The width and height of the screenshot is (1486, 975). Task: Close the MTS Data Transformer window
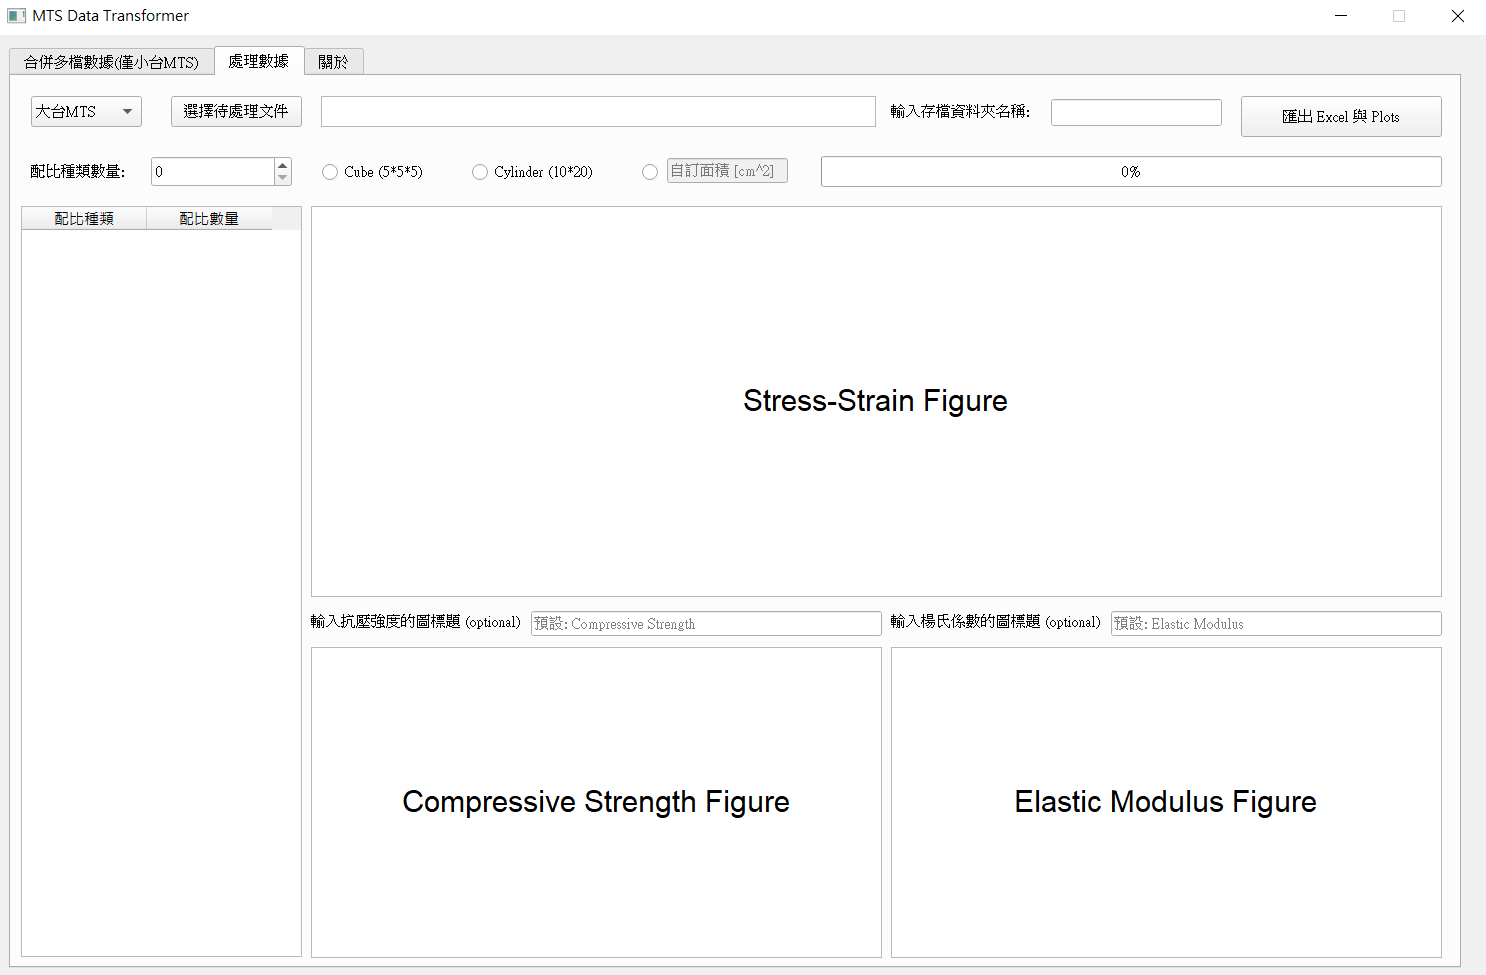[1457, 16]
